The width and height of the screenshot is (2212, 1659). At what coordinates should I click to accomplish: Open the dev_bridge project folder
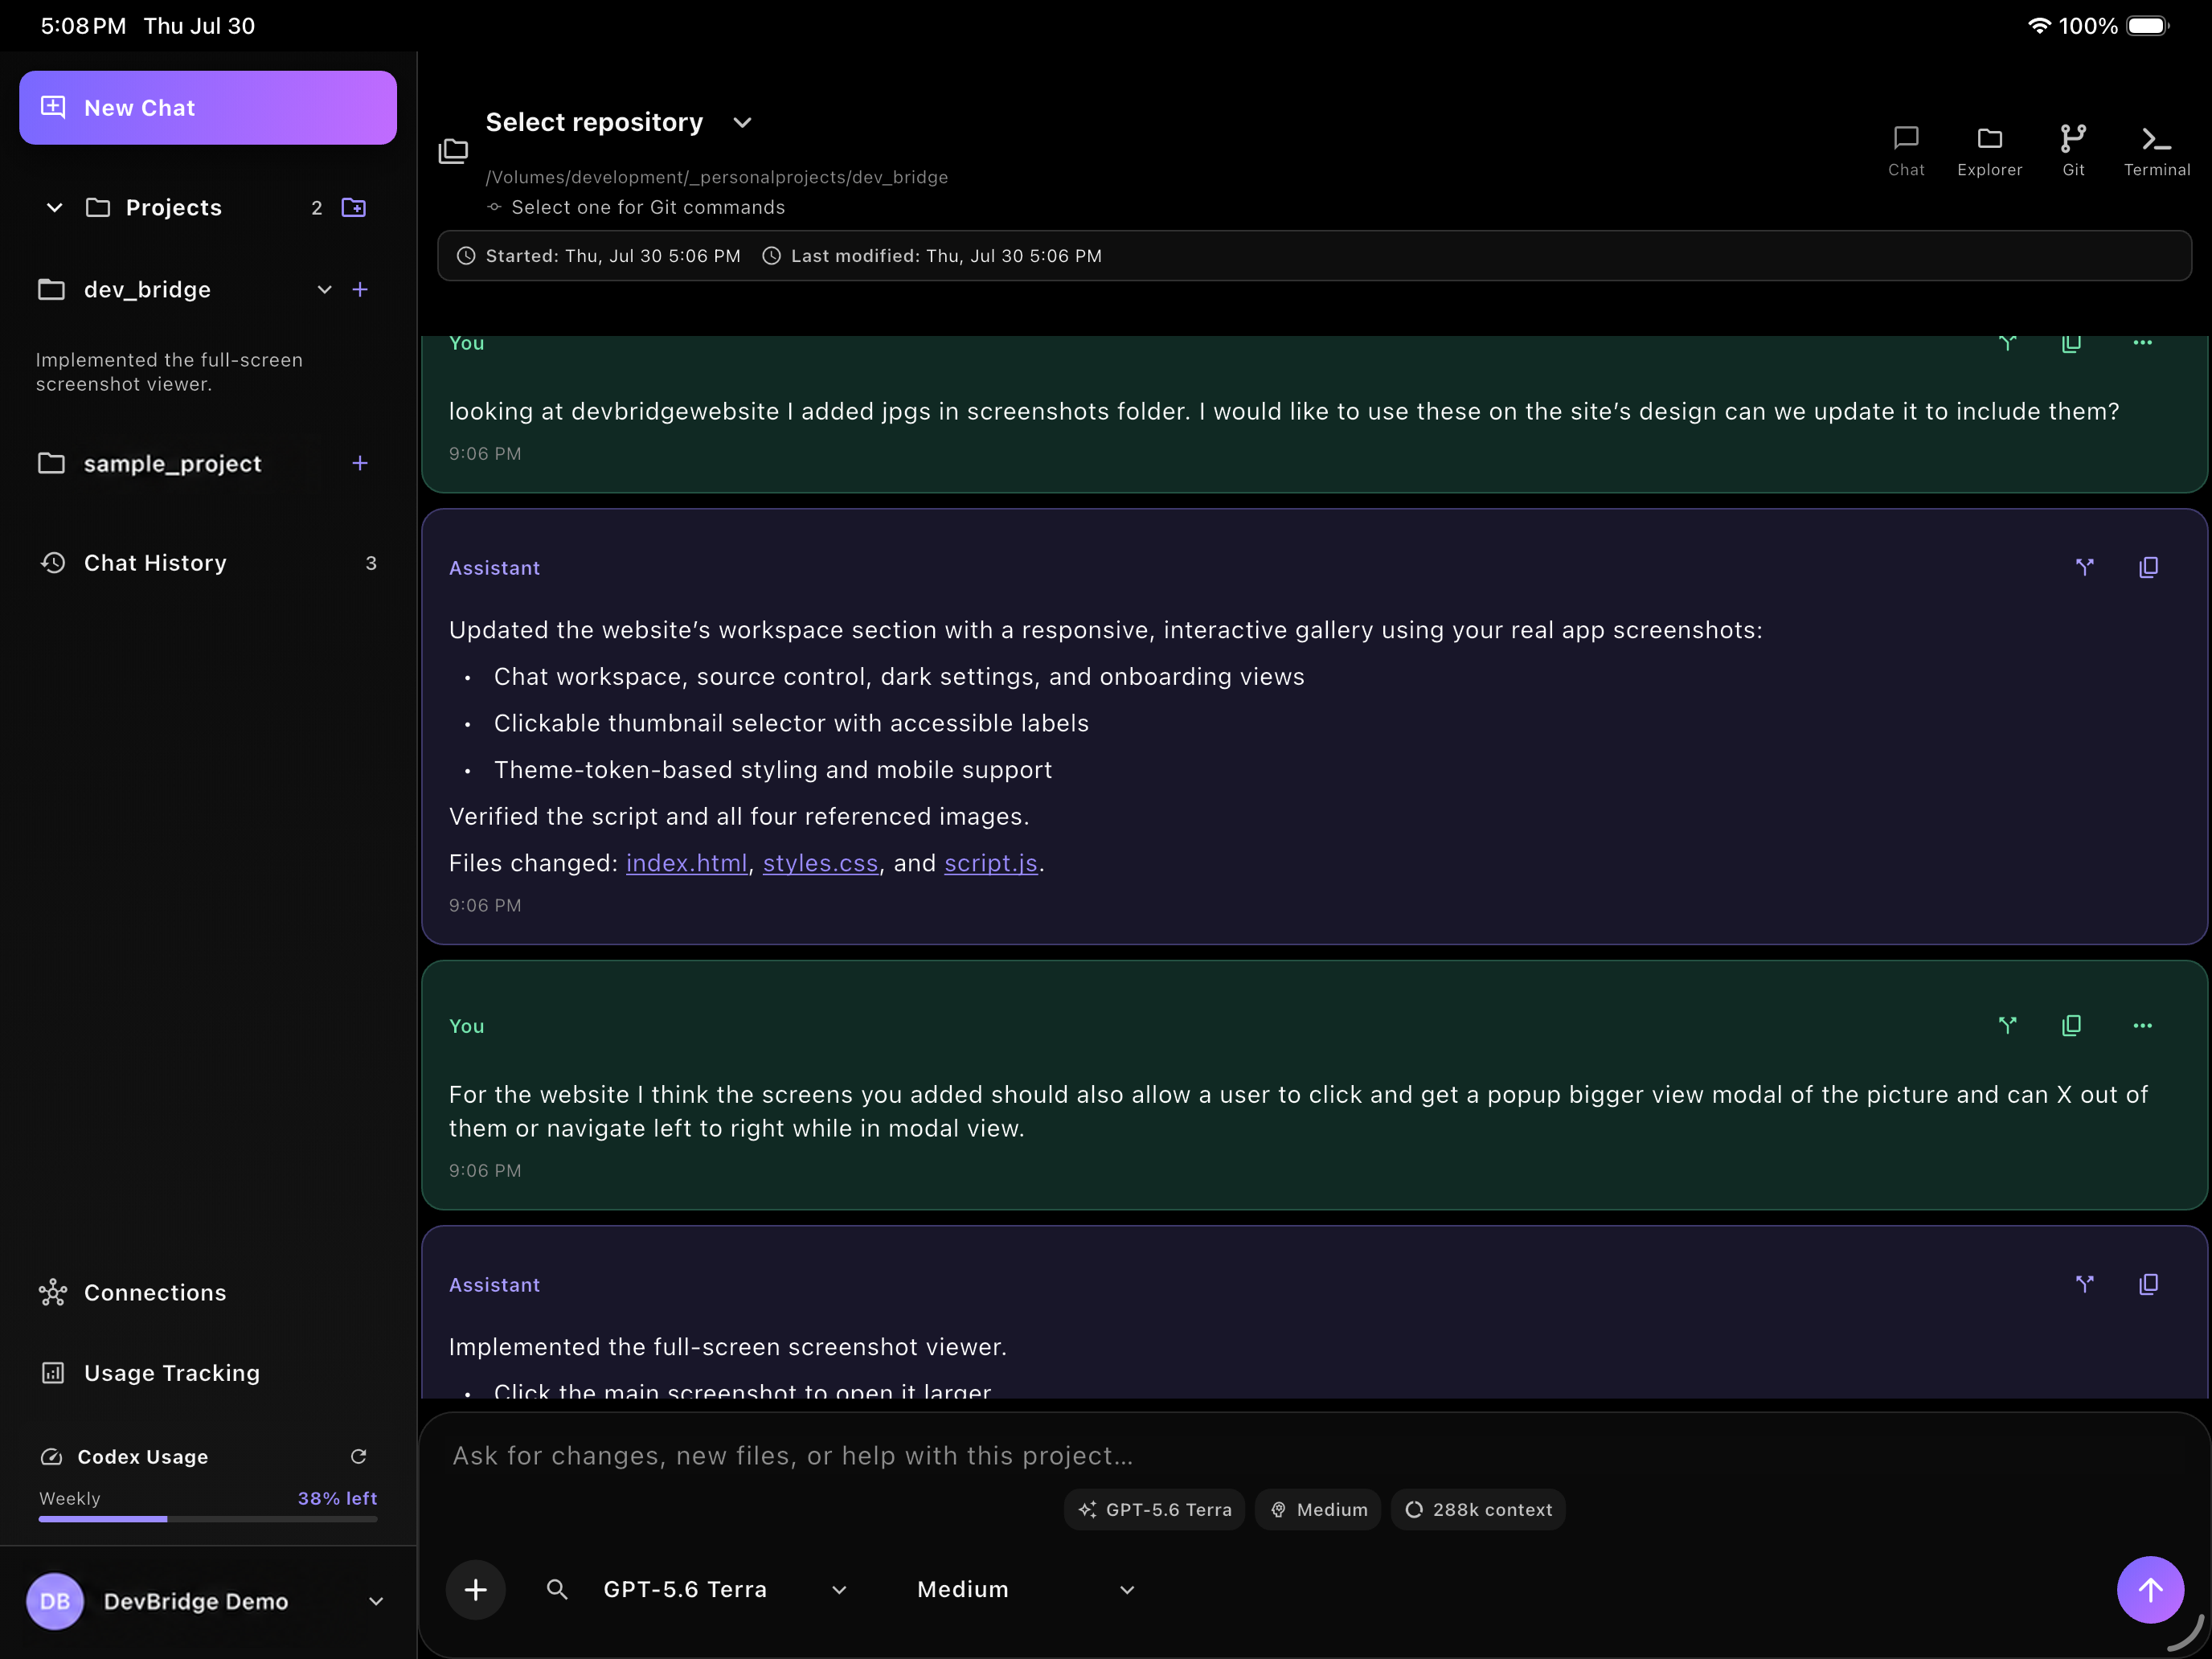coord(147,290)
